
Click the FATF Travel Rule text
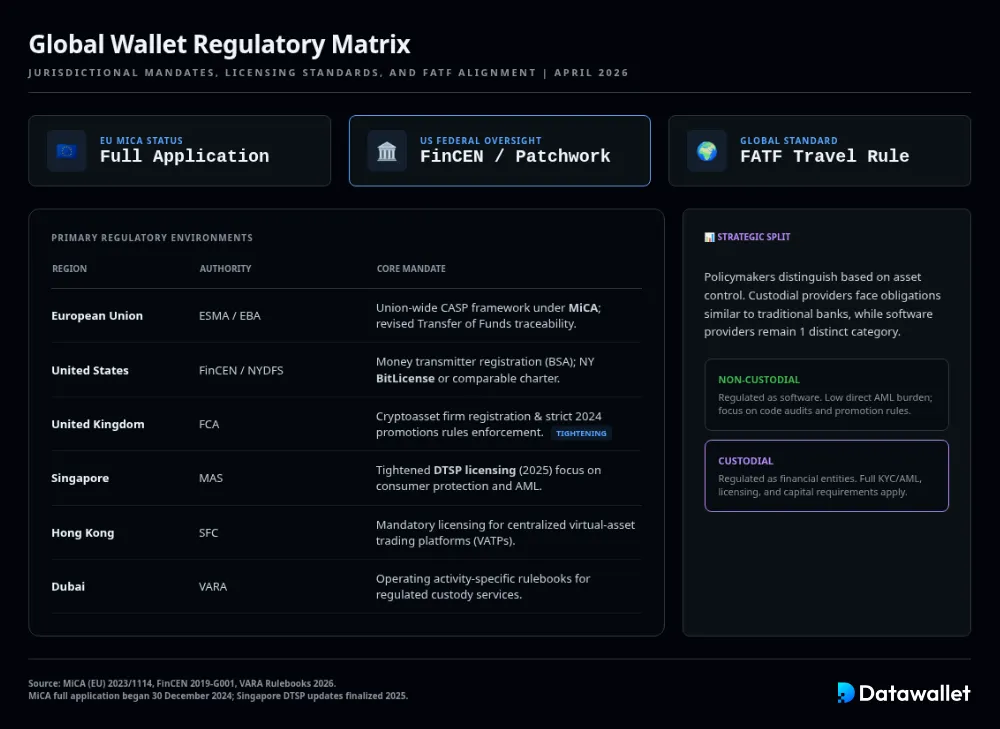click(x=825, y=156)
